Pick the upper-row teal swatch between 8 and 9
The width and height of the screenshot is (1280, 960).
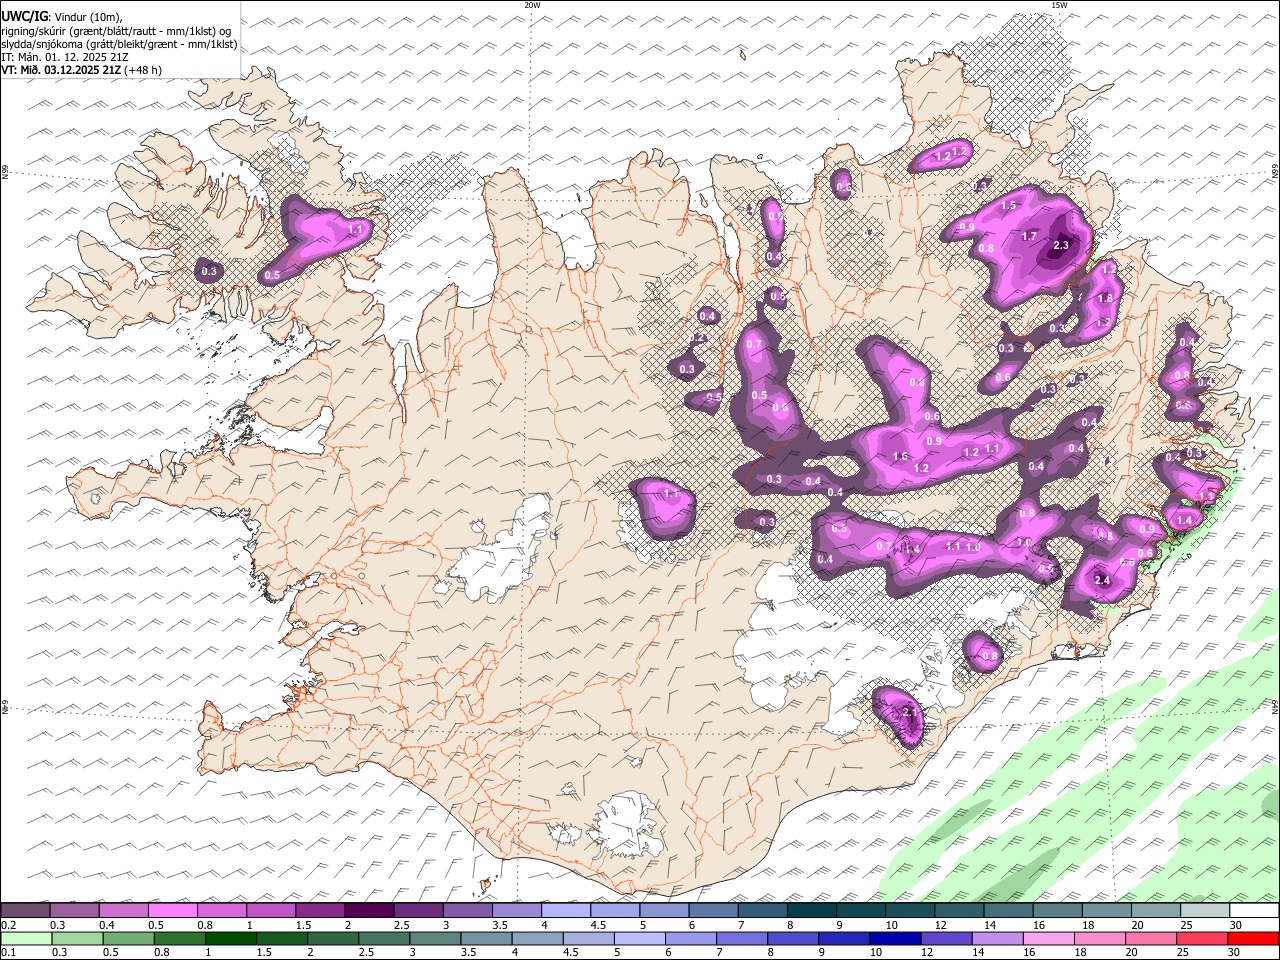point(812,910)
